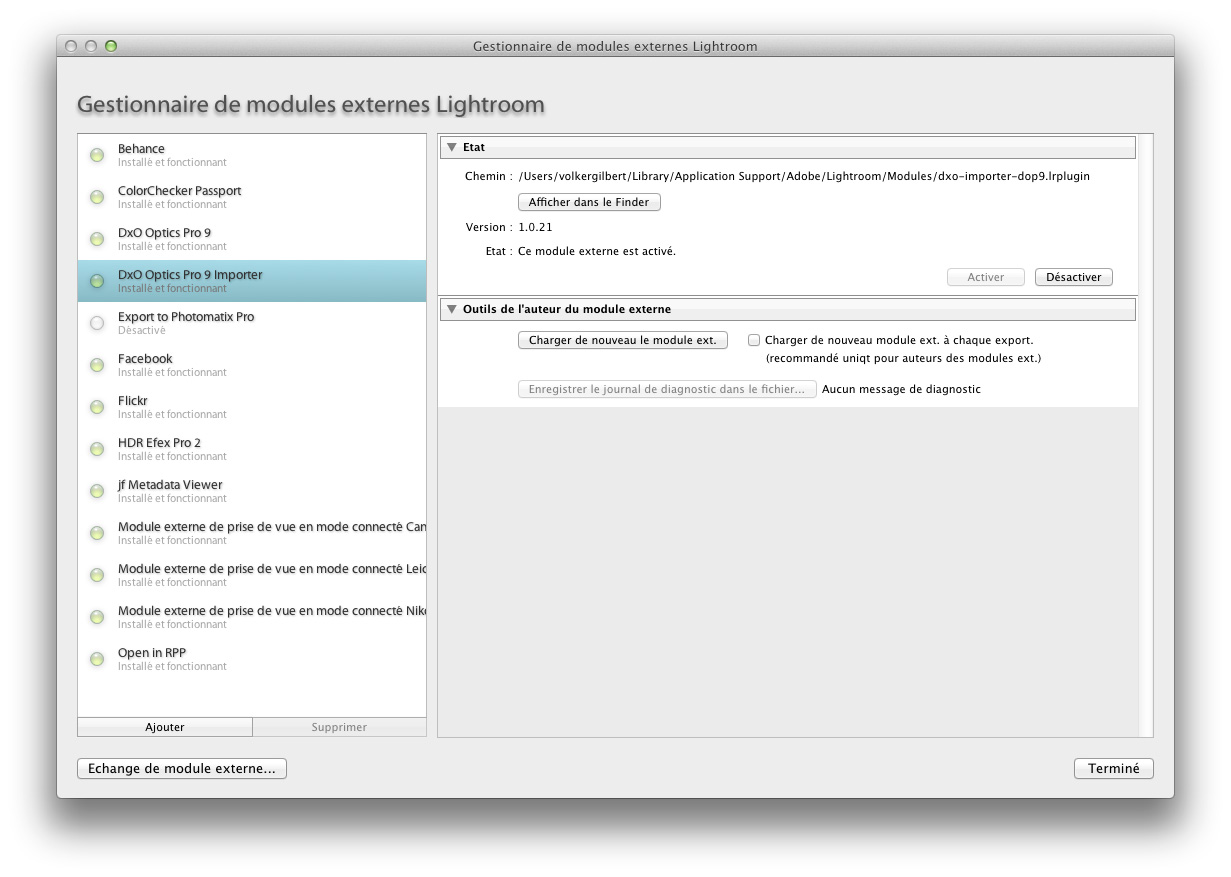The height and width of the screenshot is (877, 1231).
Task: Select Export to Photomatix Pro plugin
Action: [252, 323]
